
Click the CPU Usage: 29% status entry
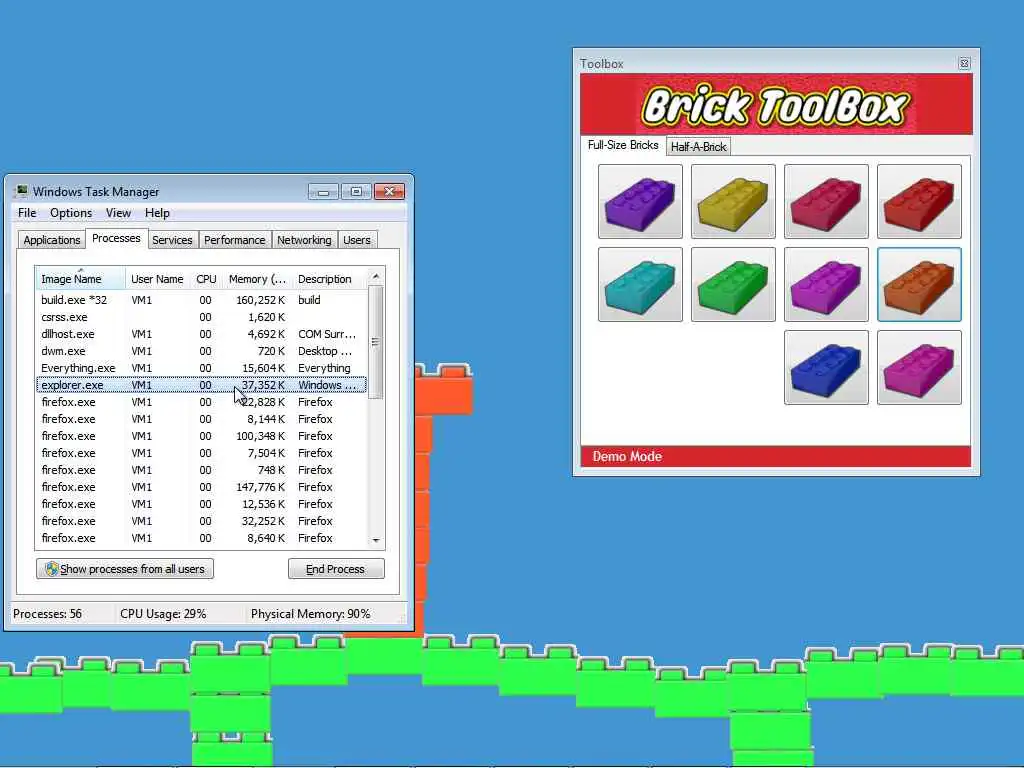tap(163, 614)
